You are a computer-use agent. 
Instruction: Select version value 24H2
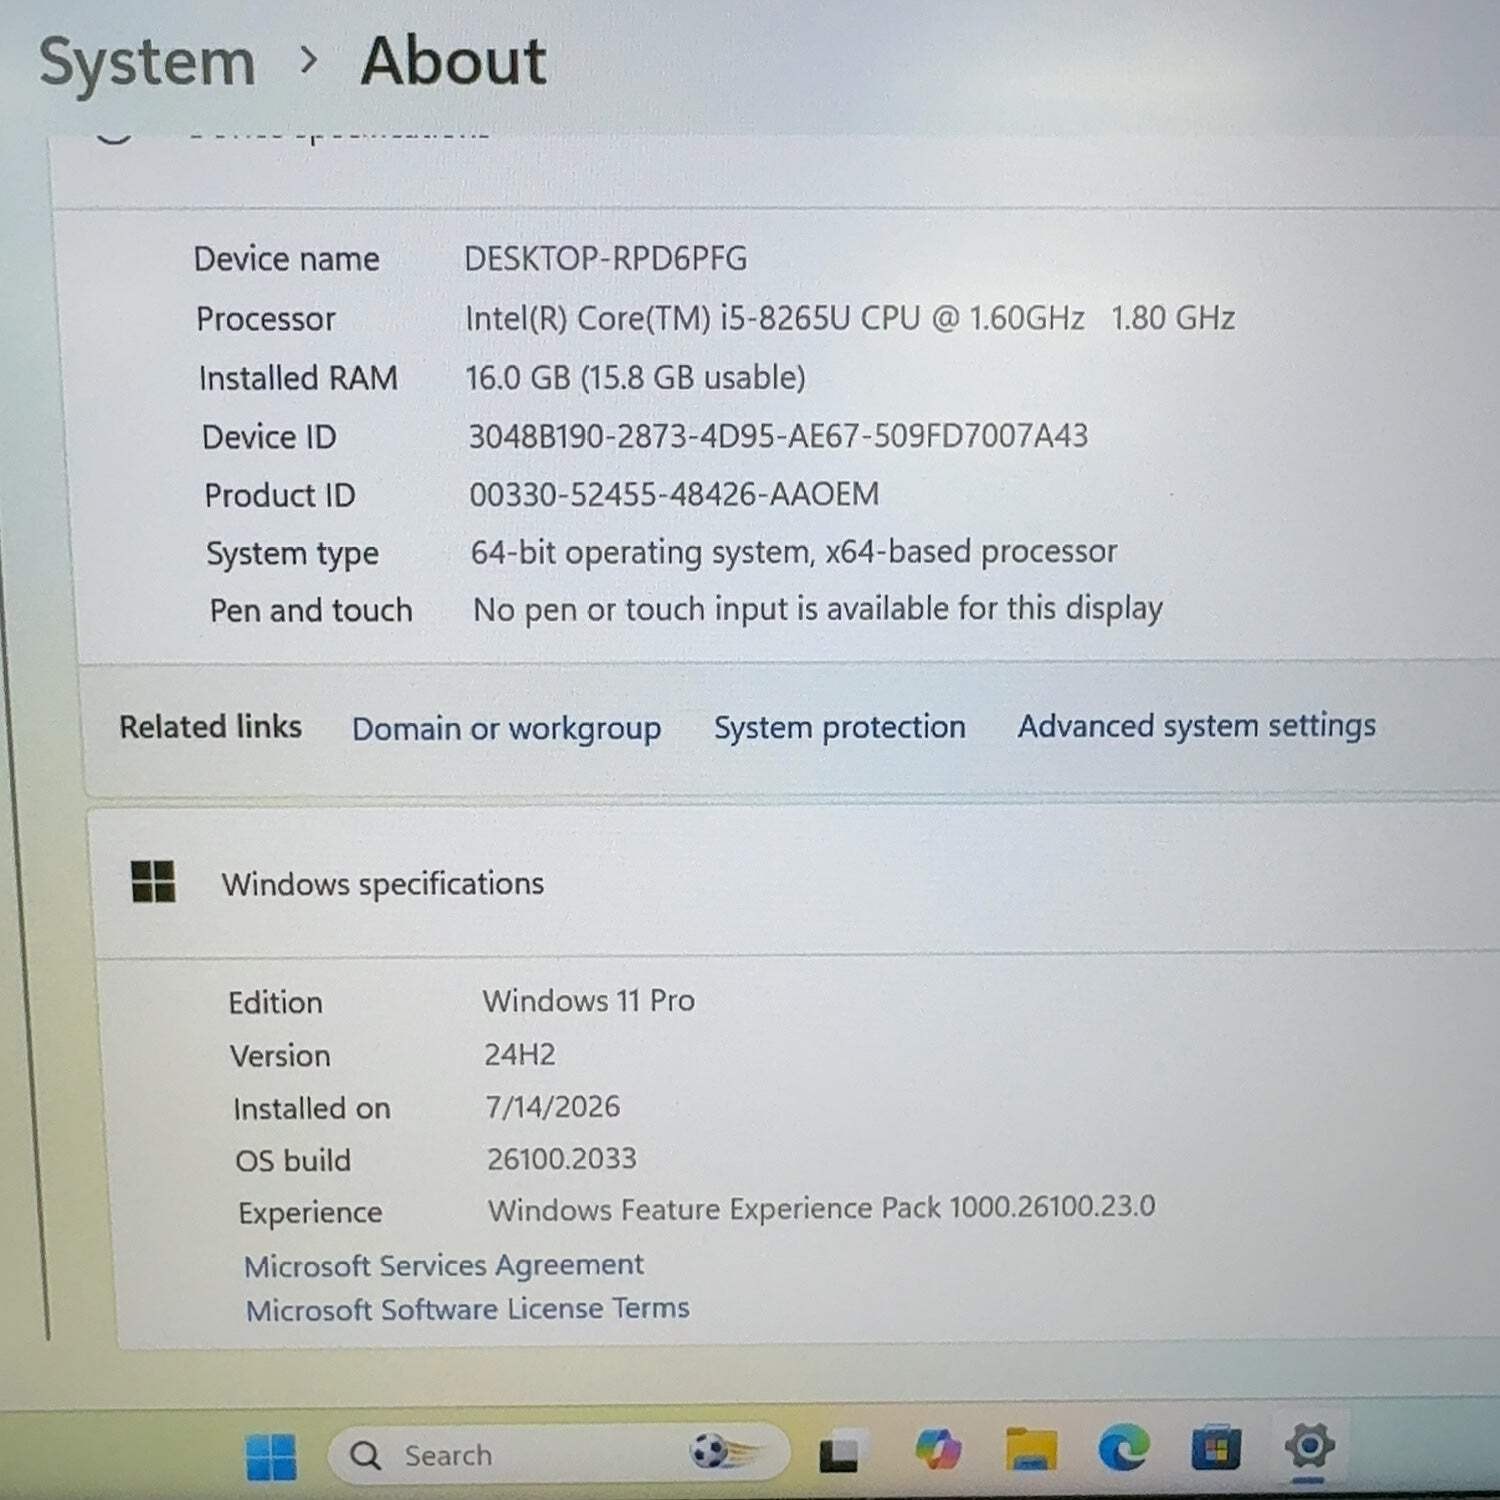click(x=519, y=1054)
